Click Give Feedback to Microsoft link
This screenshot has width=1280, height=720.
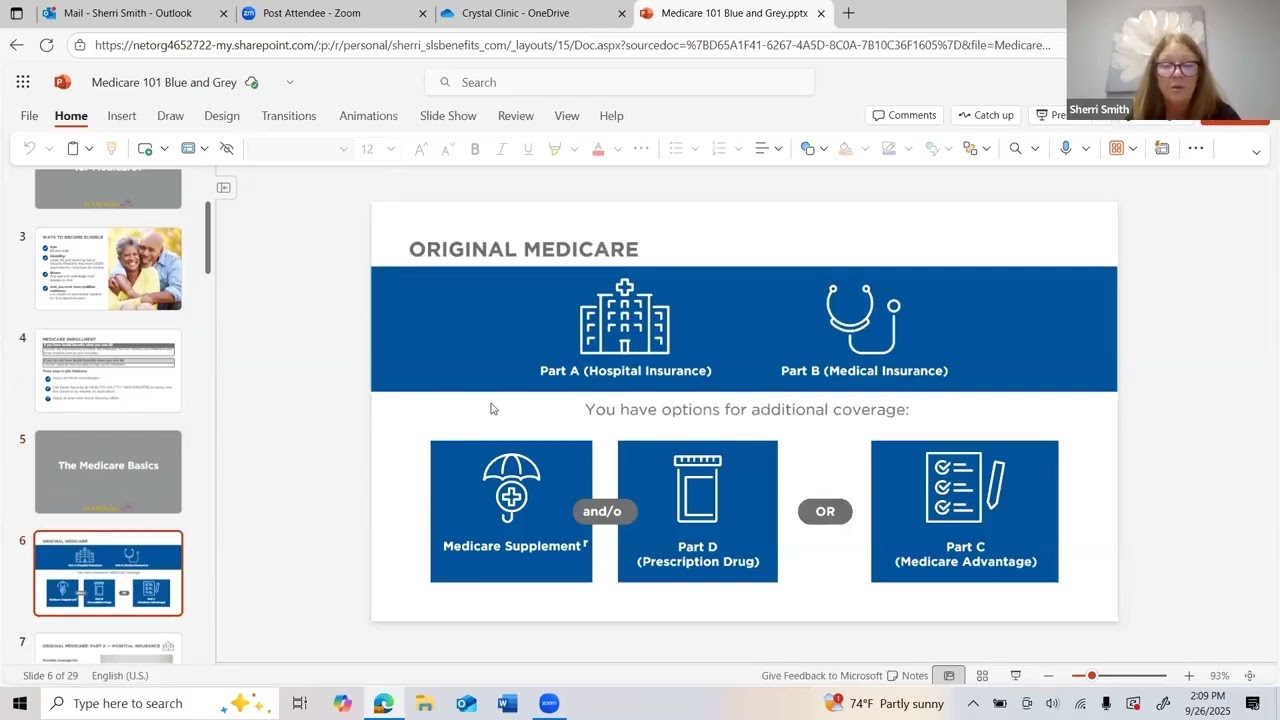822,676
